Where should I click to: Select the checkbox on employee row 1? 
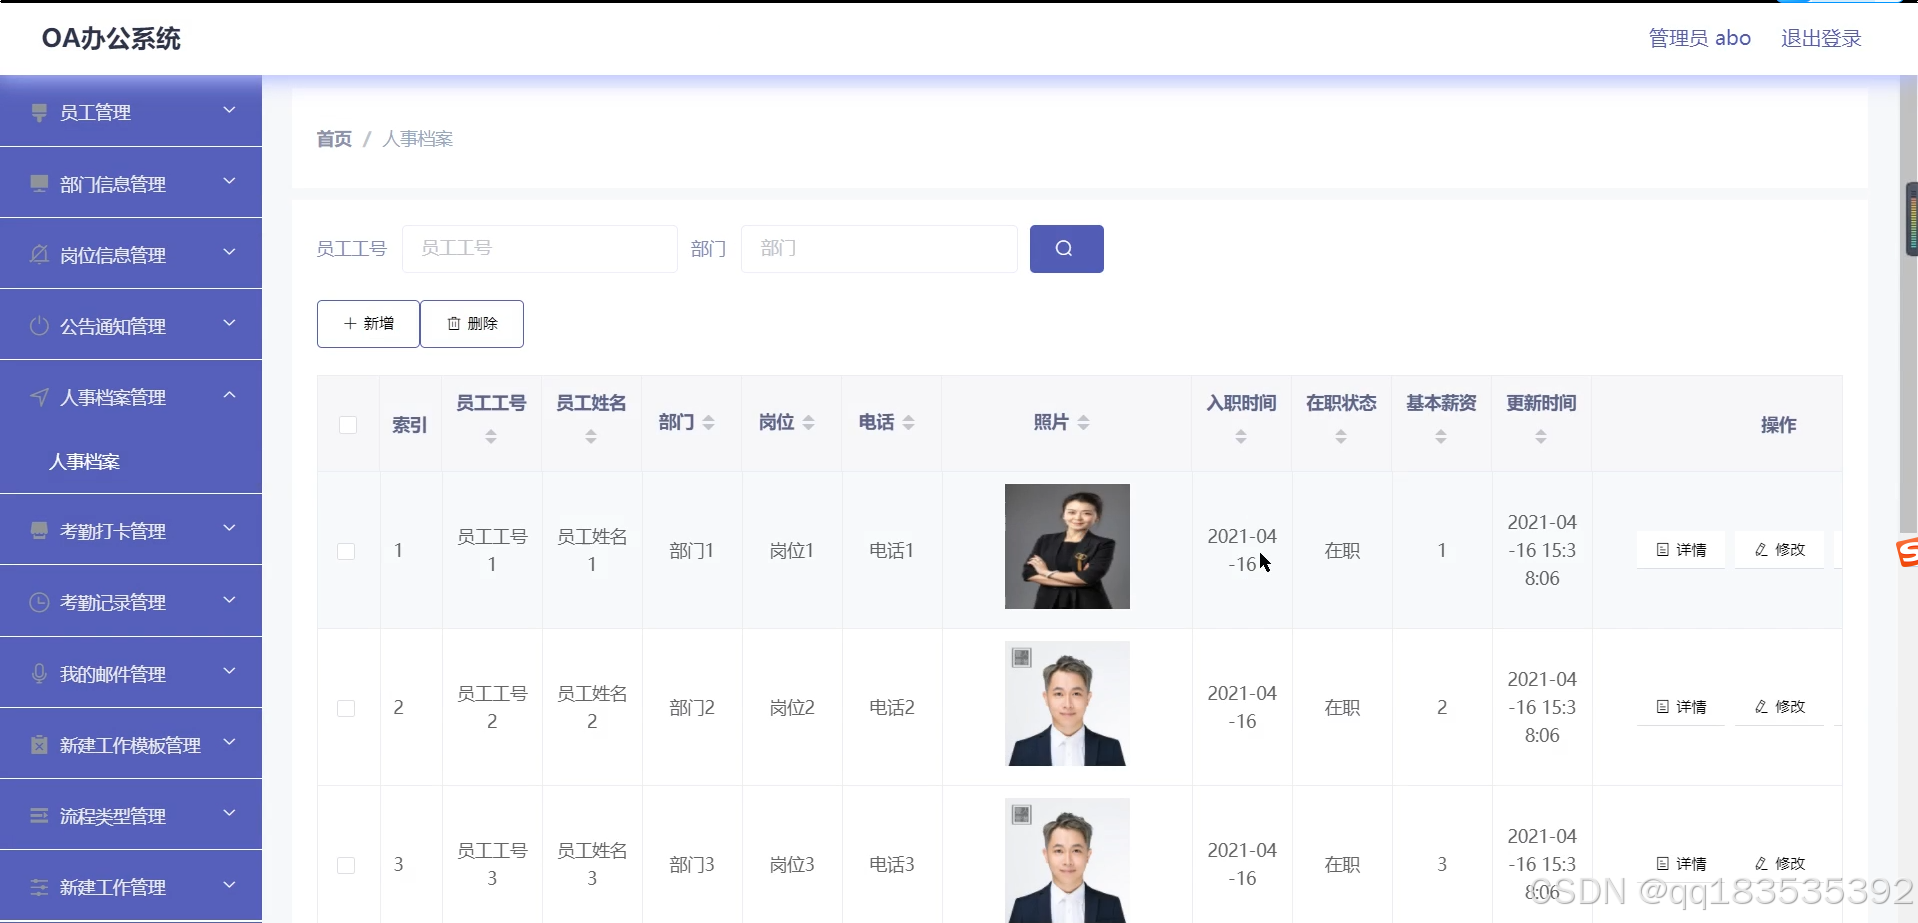click(346, 551)
